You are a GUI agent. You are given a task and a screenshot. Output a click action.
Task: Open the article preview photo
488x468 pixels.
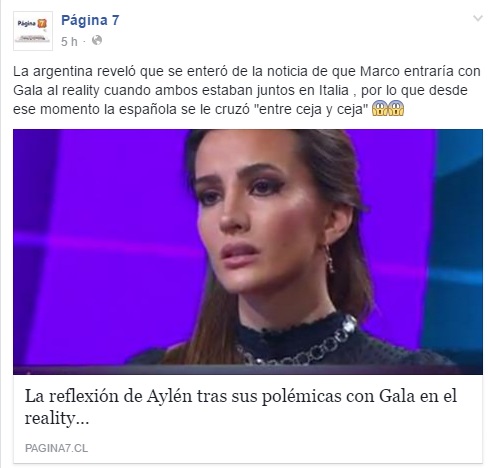click(x=248, y=252)
